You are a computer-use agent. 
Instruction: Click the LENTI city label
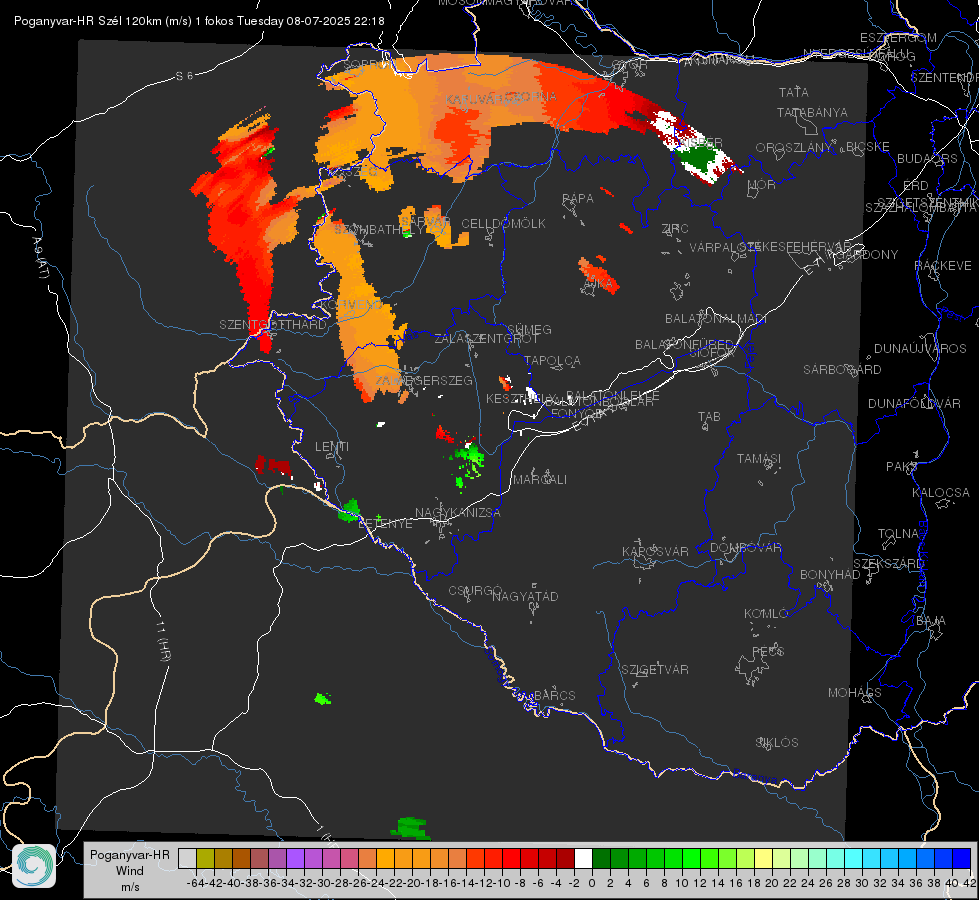[332, 447]
